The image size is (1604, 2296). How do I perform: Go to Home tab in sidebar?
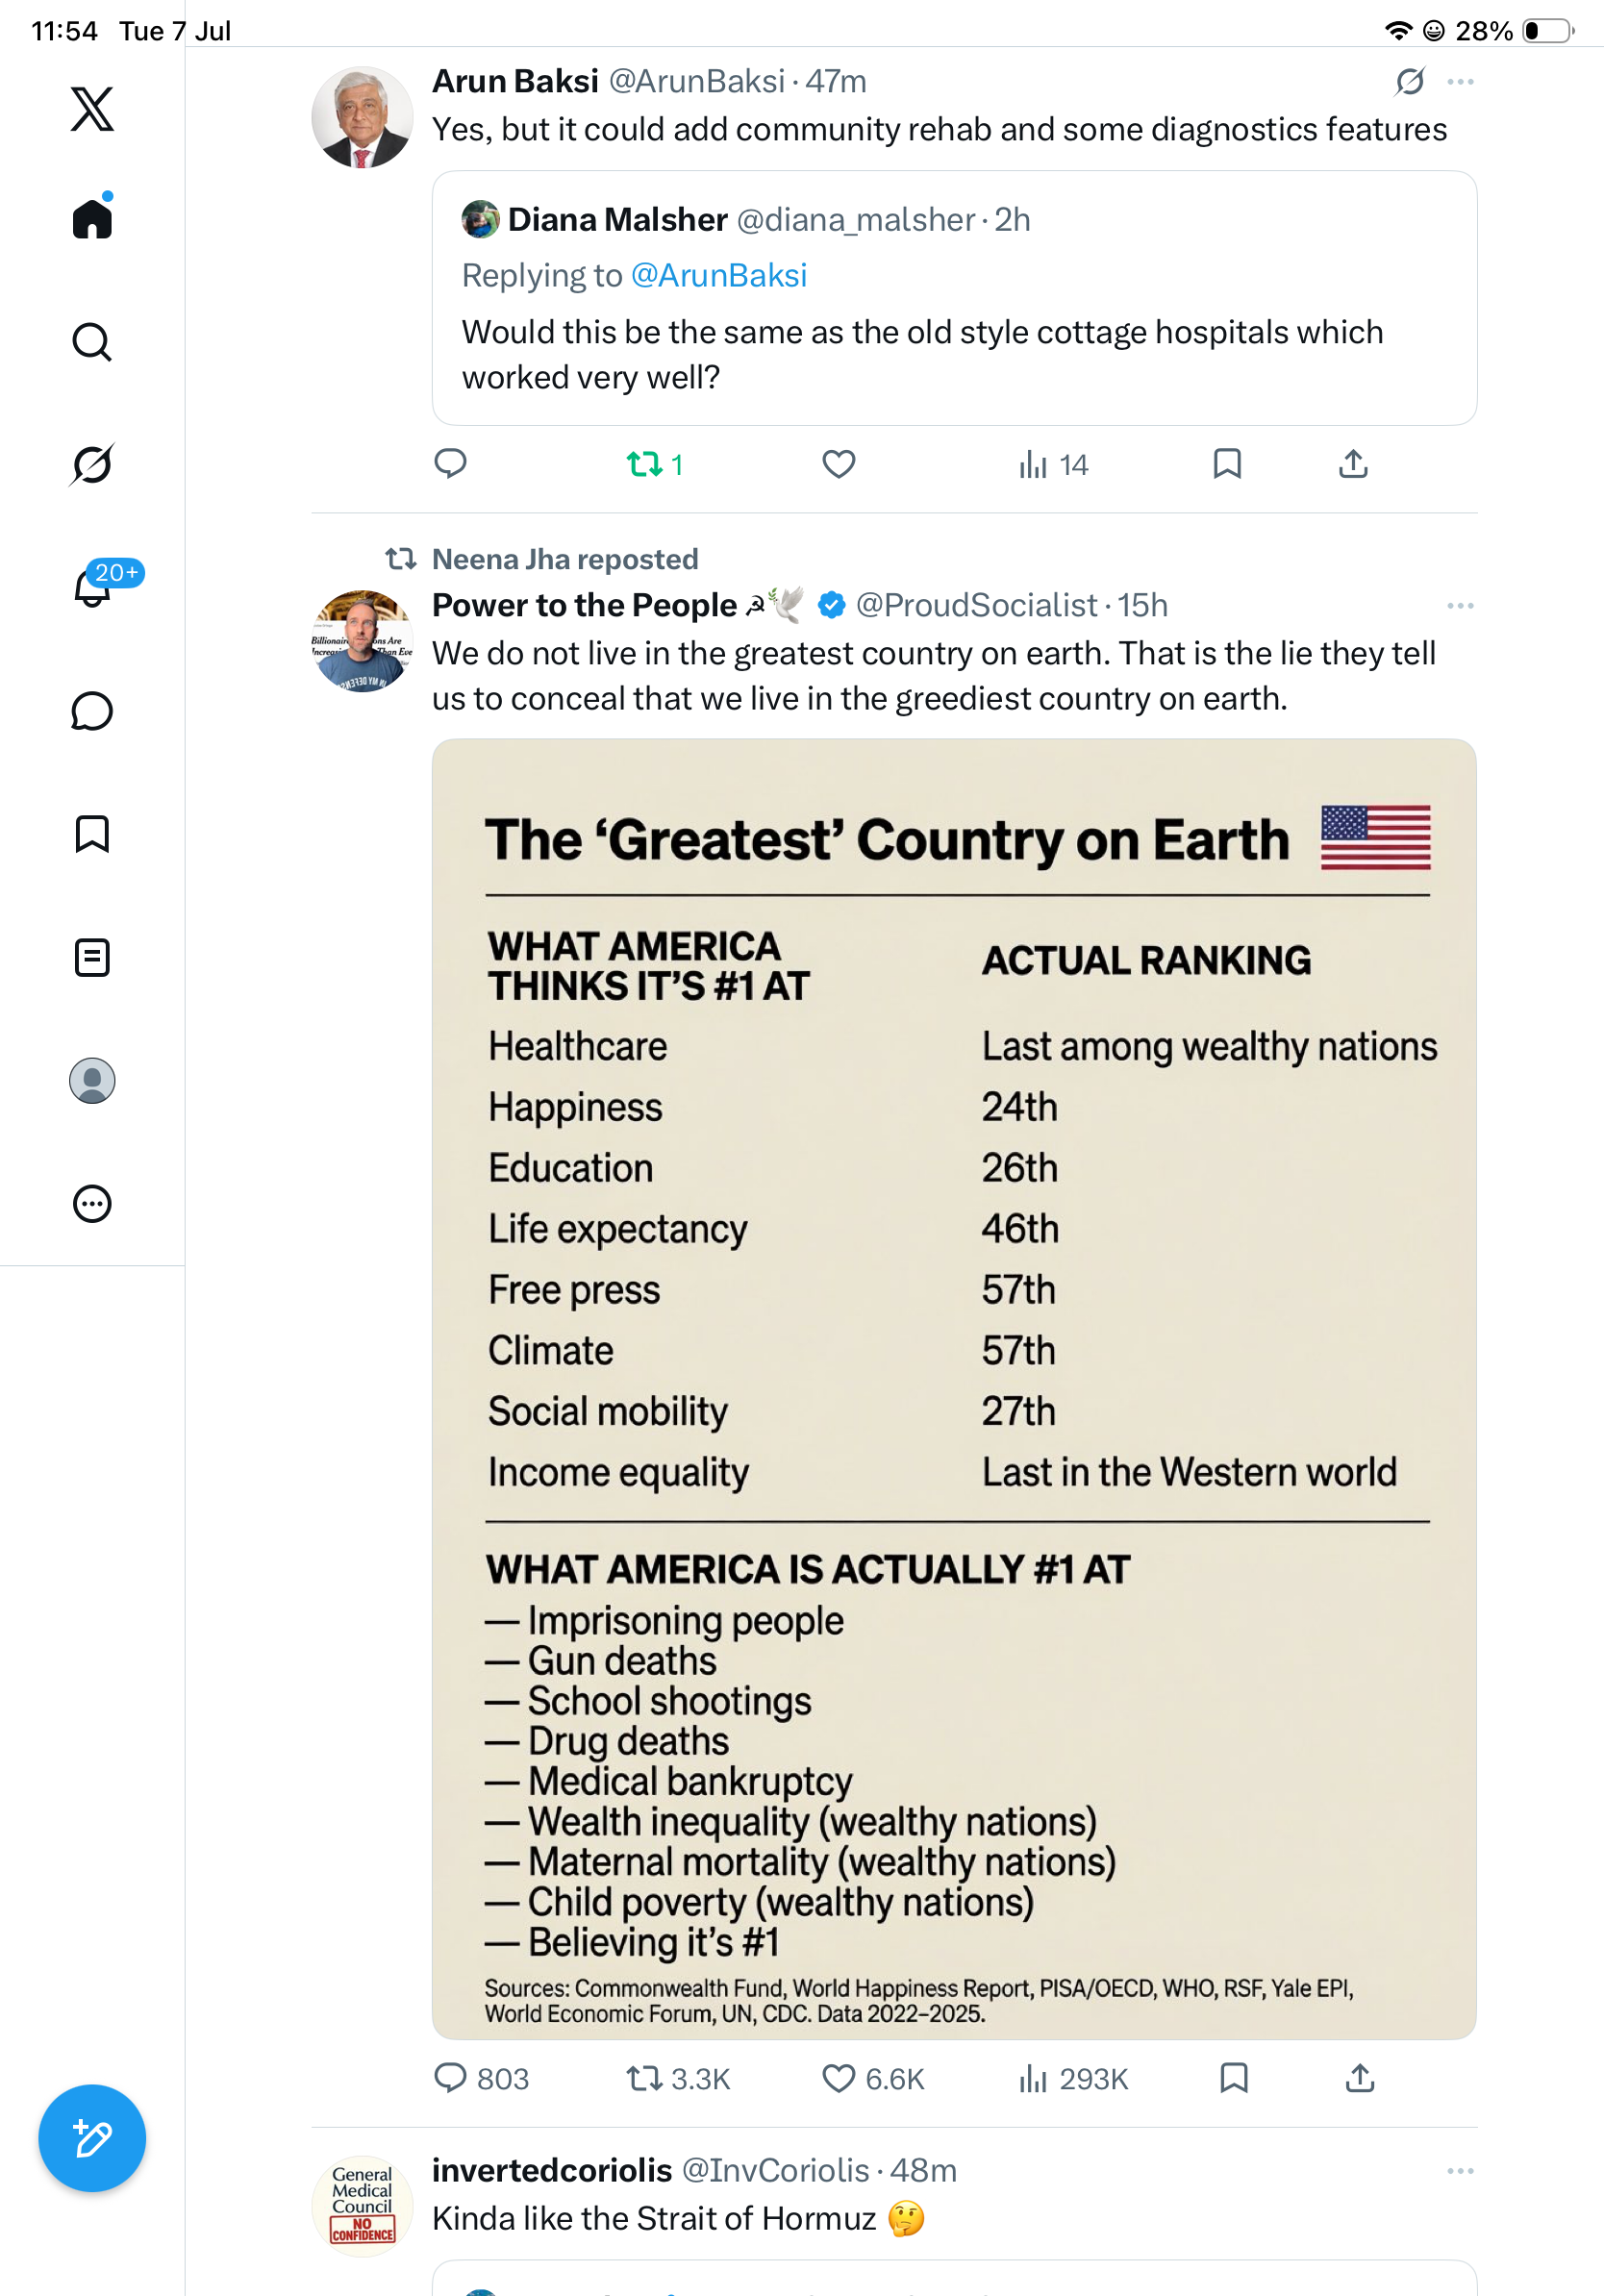(x=92, y=217)
